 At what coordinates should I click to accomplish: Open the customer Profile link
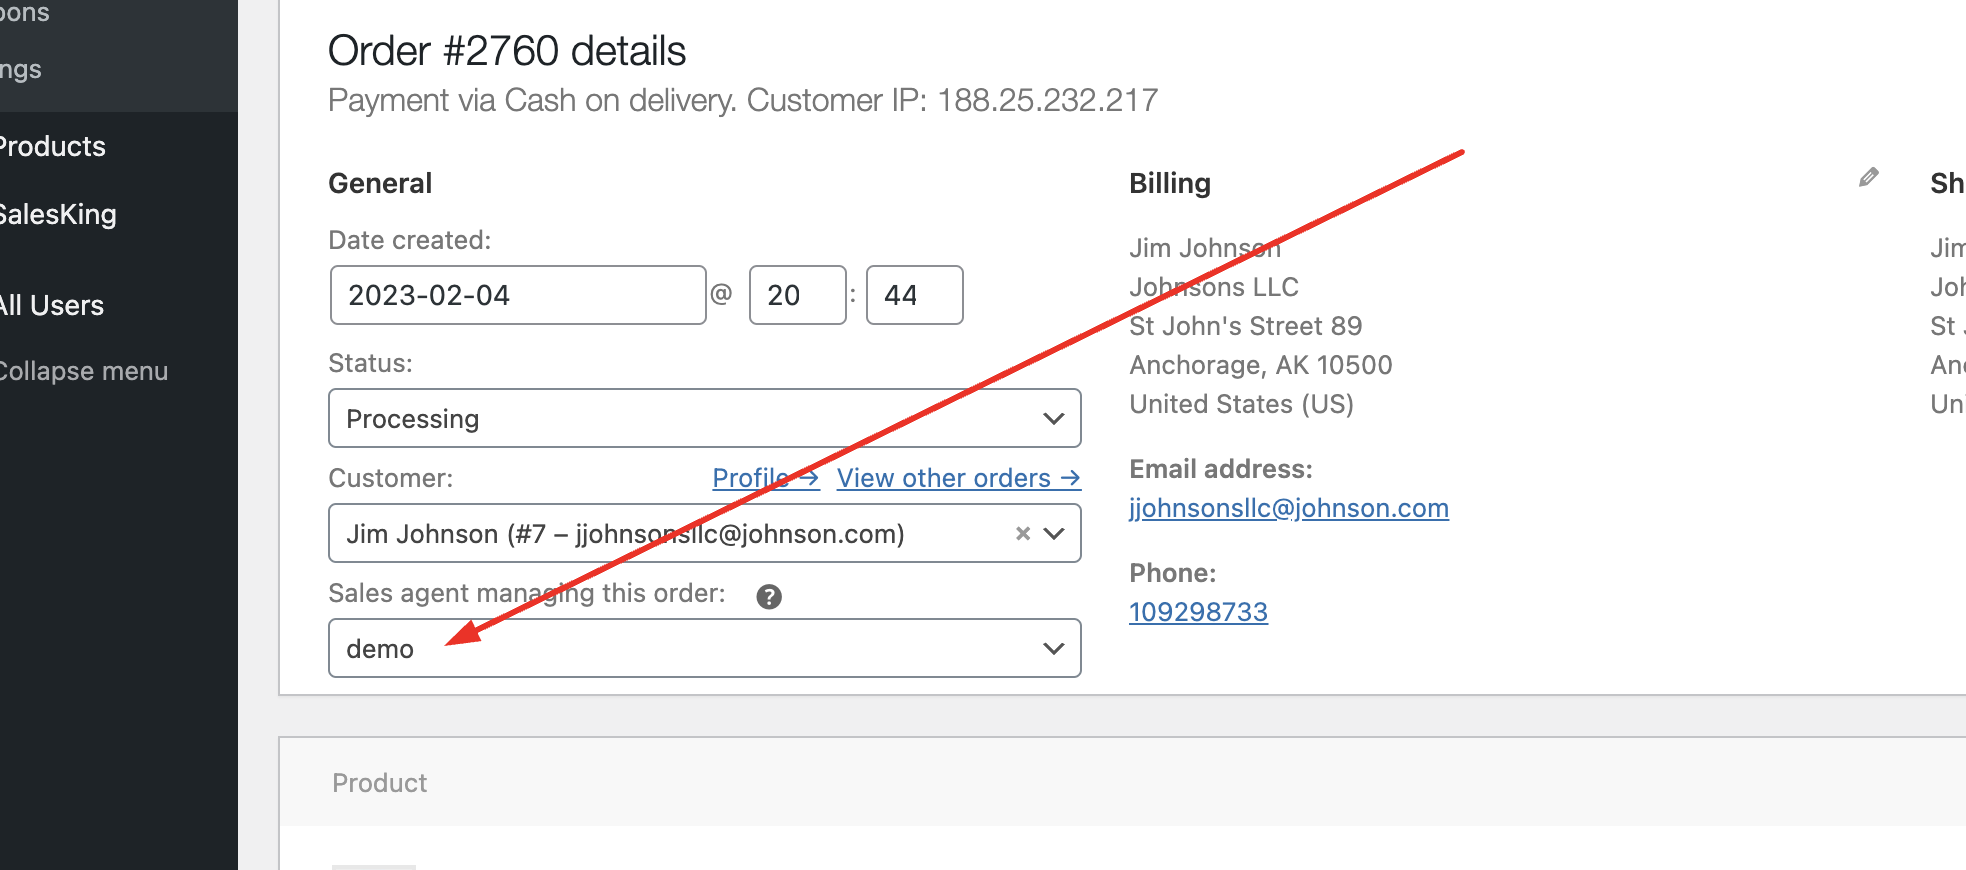coord(766,478)
